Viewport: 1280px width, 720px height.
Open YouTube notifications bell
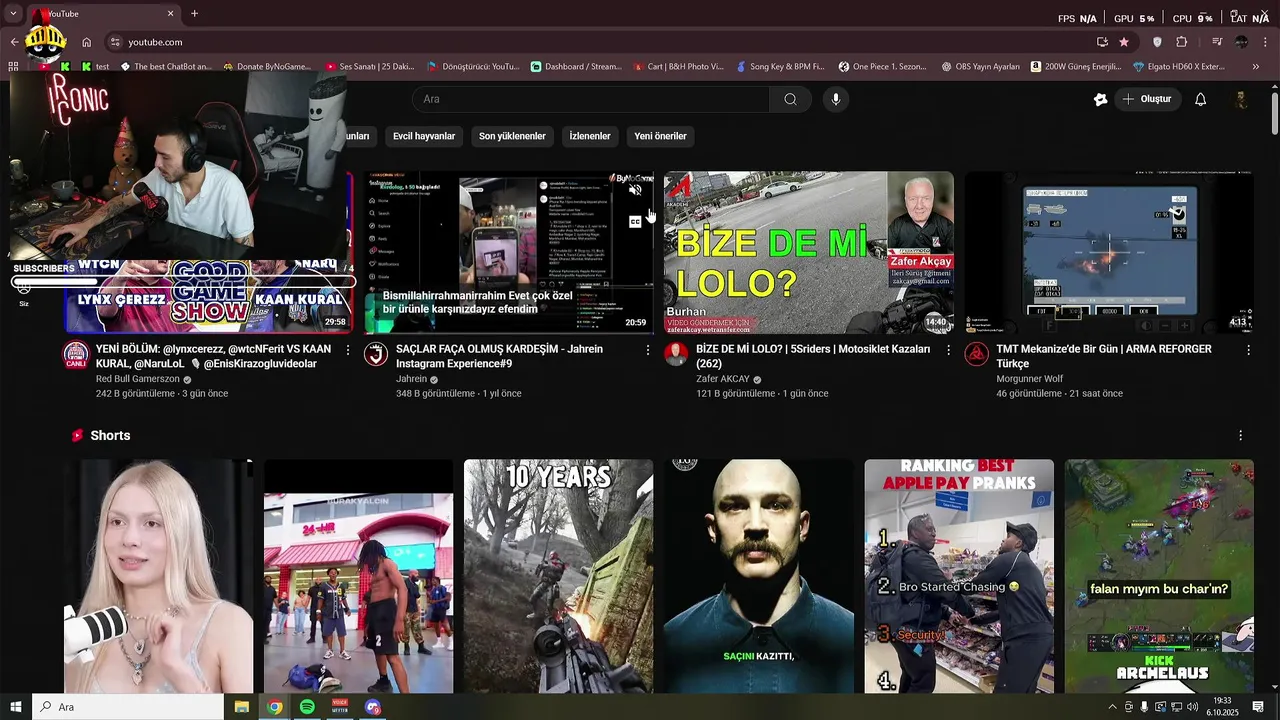(1201, 99)
